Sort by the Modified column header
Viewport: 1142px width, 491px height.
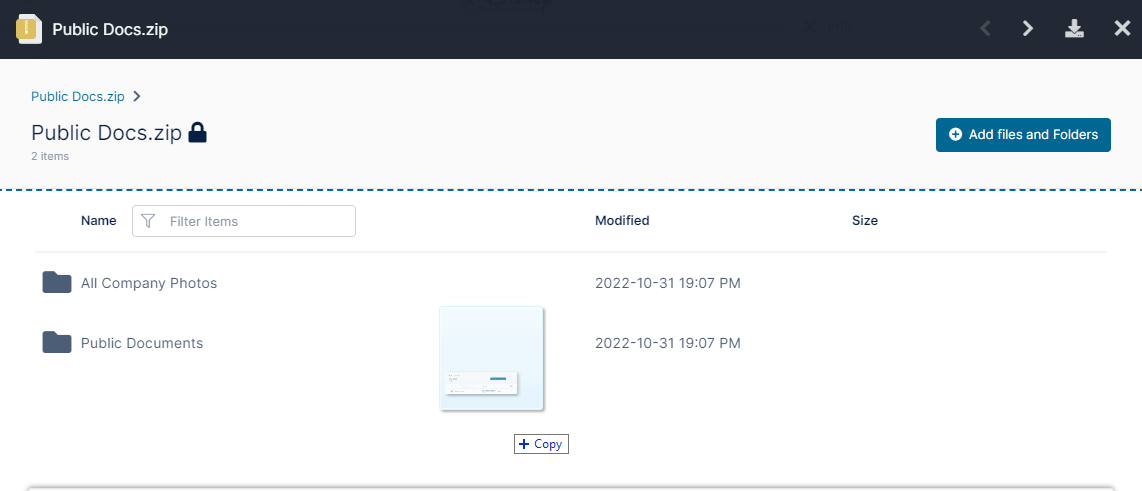point(622,221)
